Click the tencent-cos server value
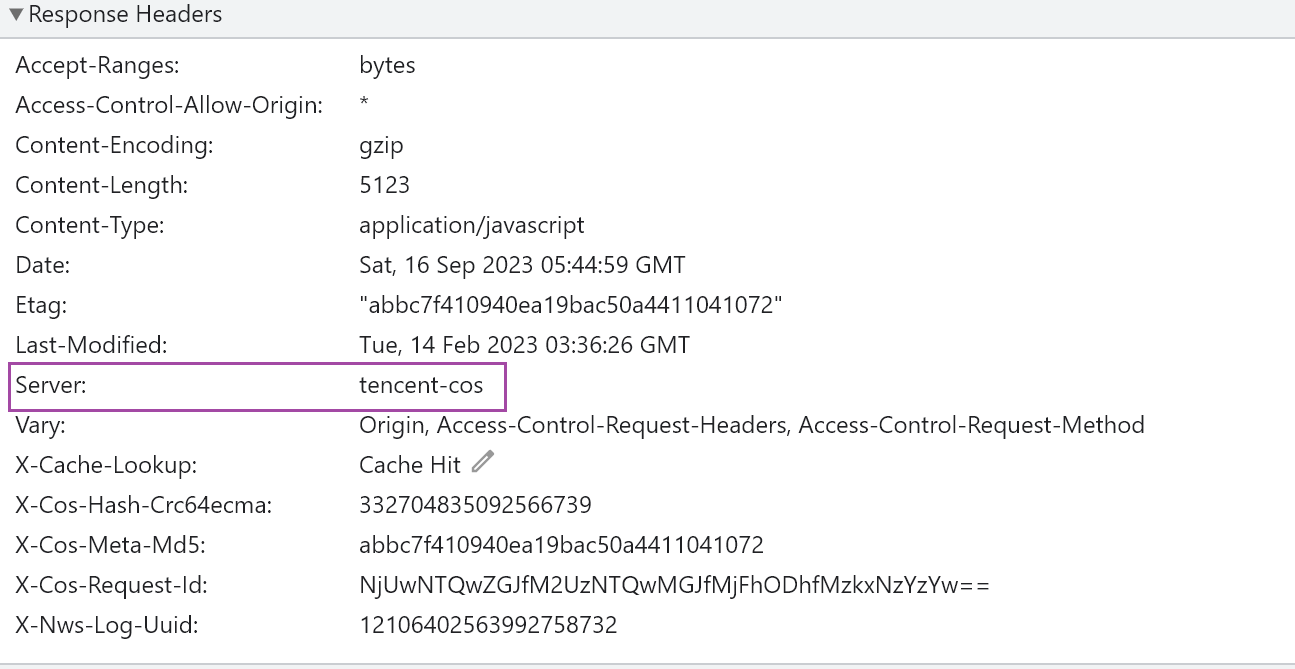 coord(421,386)
